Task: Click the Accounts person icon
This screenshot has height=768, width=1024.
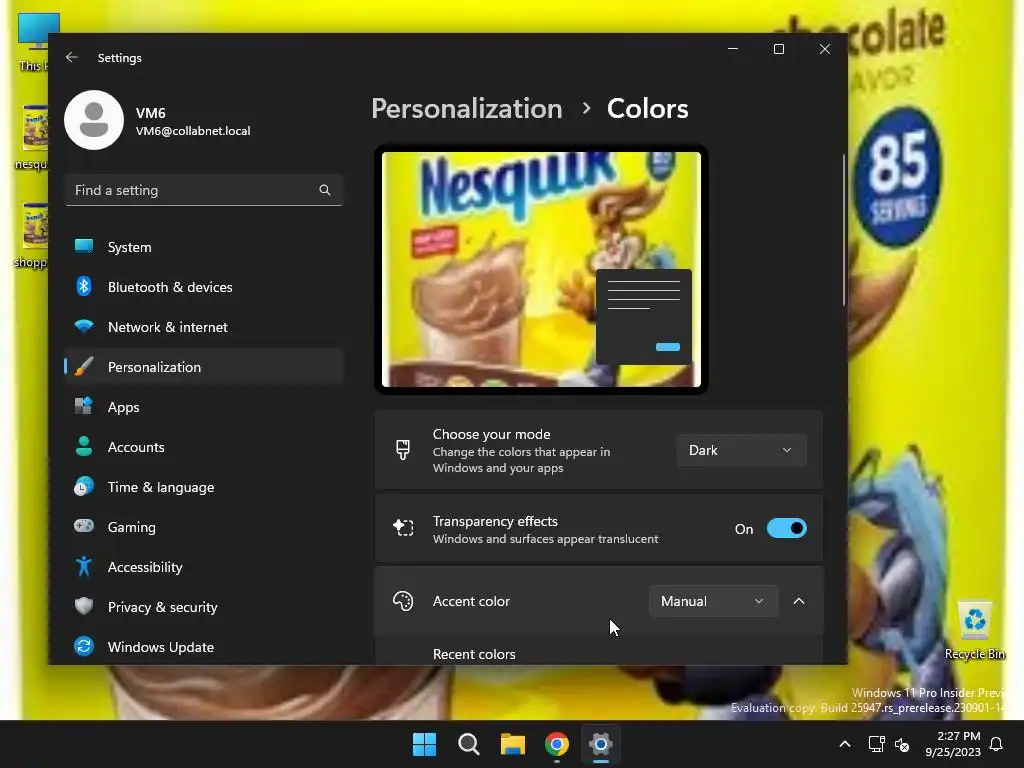Action: coord(84,446)
